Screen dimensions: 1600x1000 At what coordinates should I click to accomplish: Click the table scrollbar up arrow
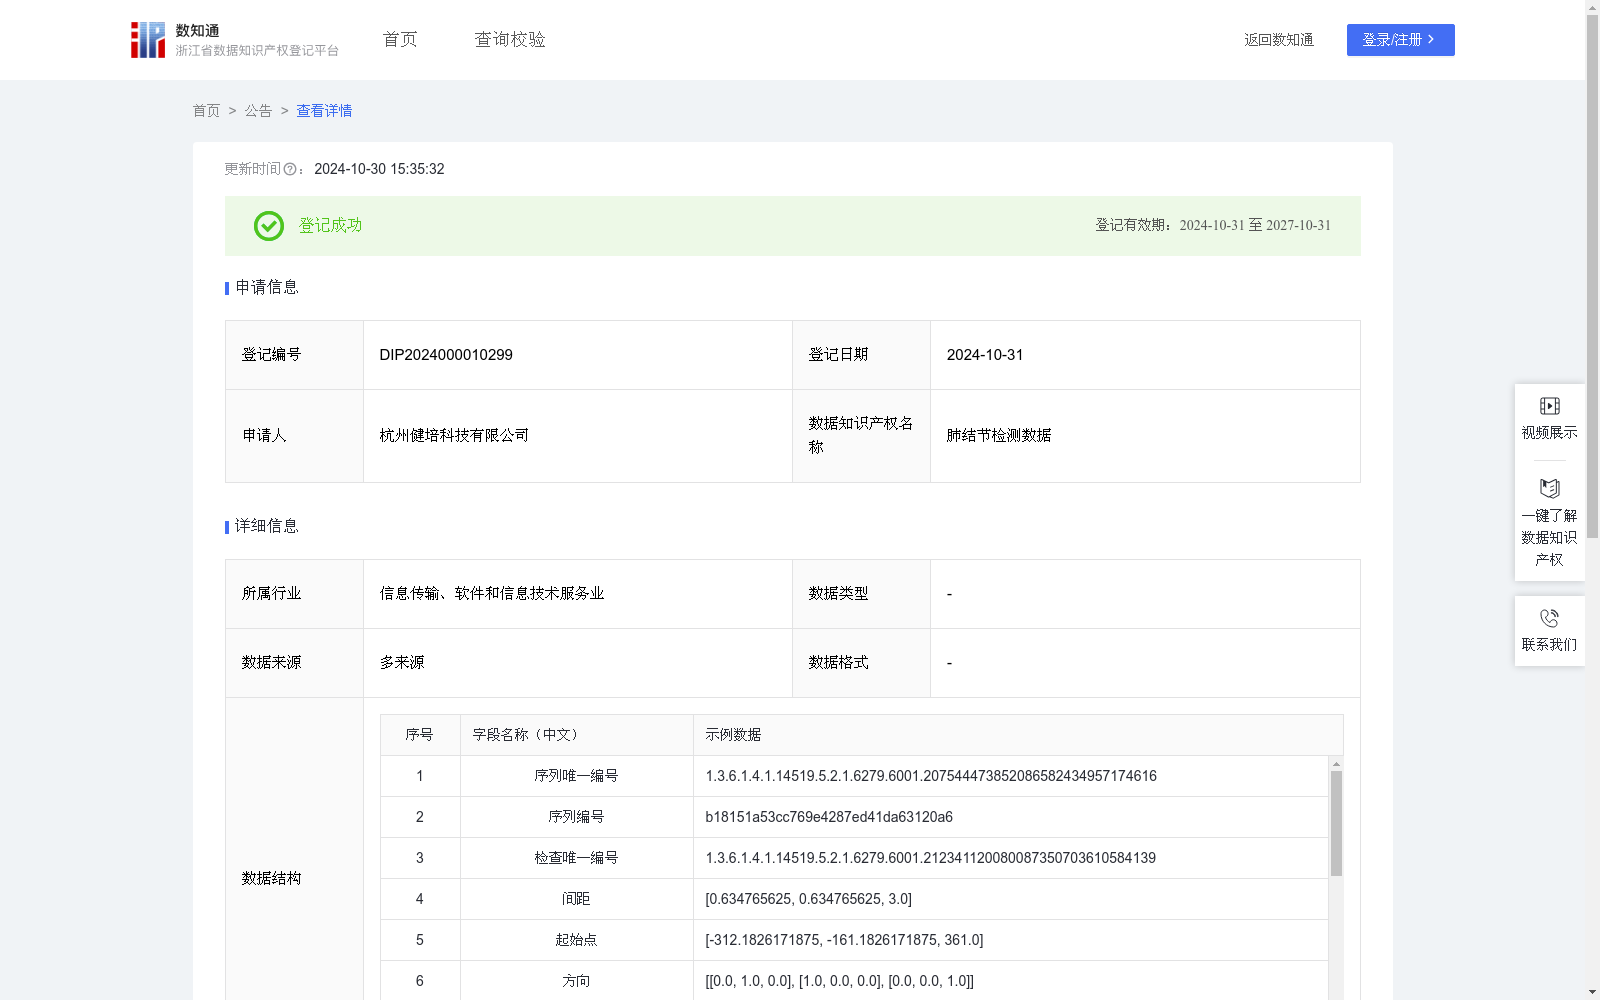pos(1336,764)
